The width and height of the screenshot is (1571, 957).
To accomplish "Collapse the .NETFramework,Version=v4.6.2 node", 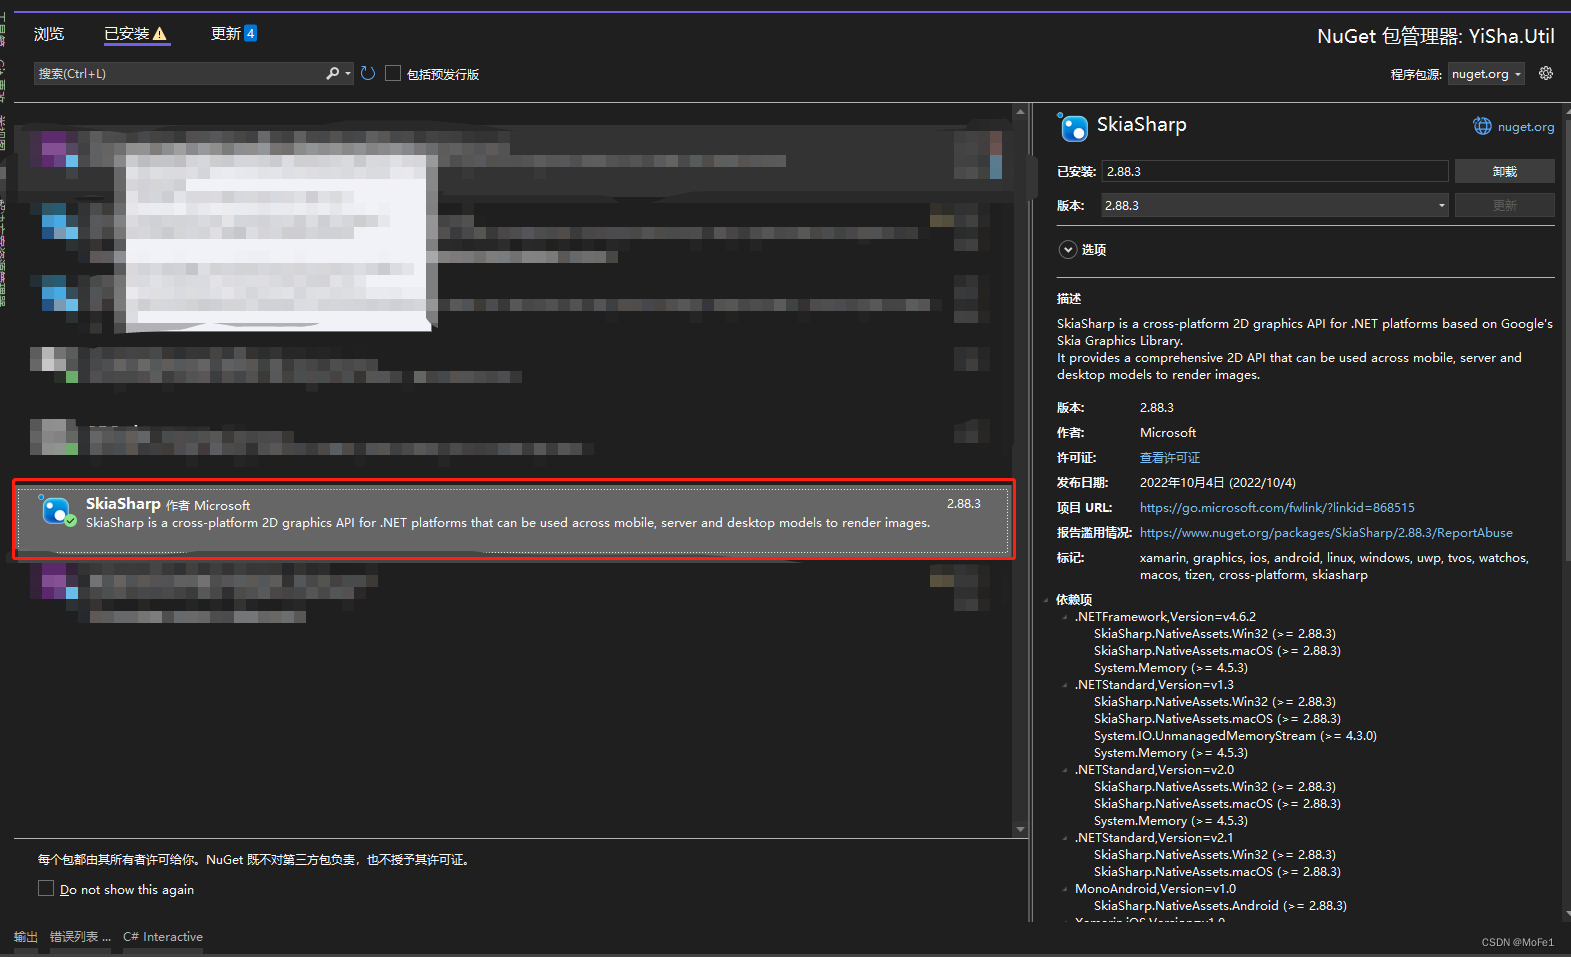I will (x=1065, y=618).
